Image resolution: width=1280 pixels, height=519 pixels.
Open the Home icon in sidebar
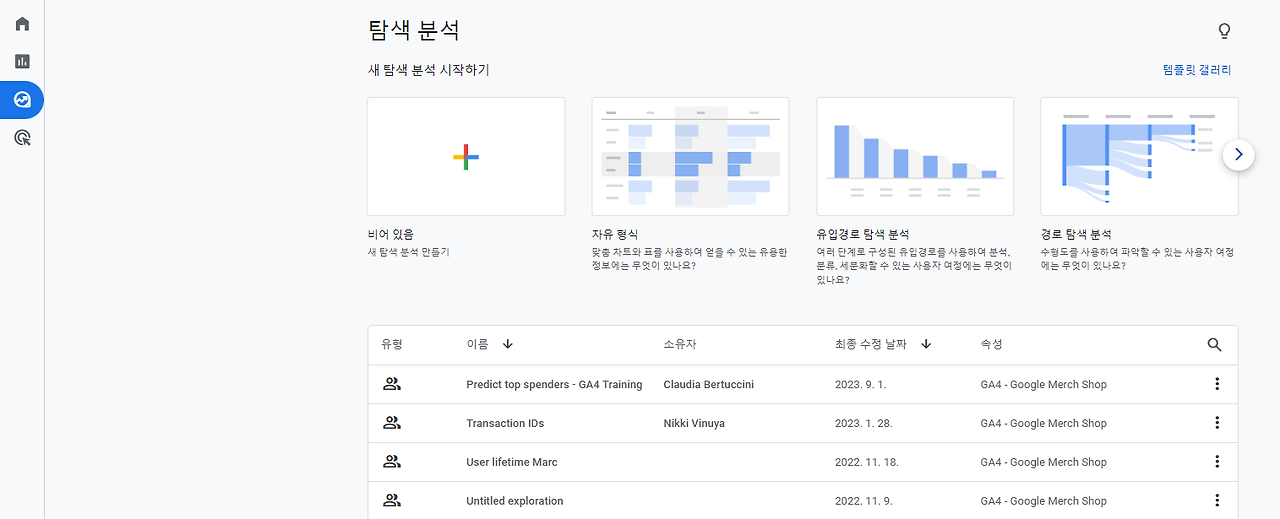(22, 23)
